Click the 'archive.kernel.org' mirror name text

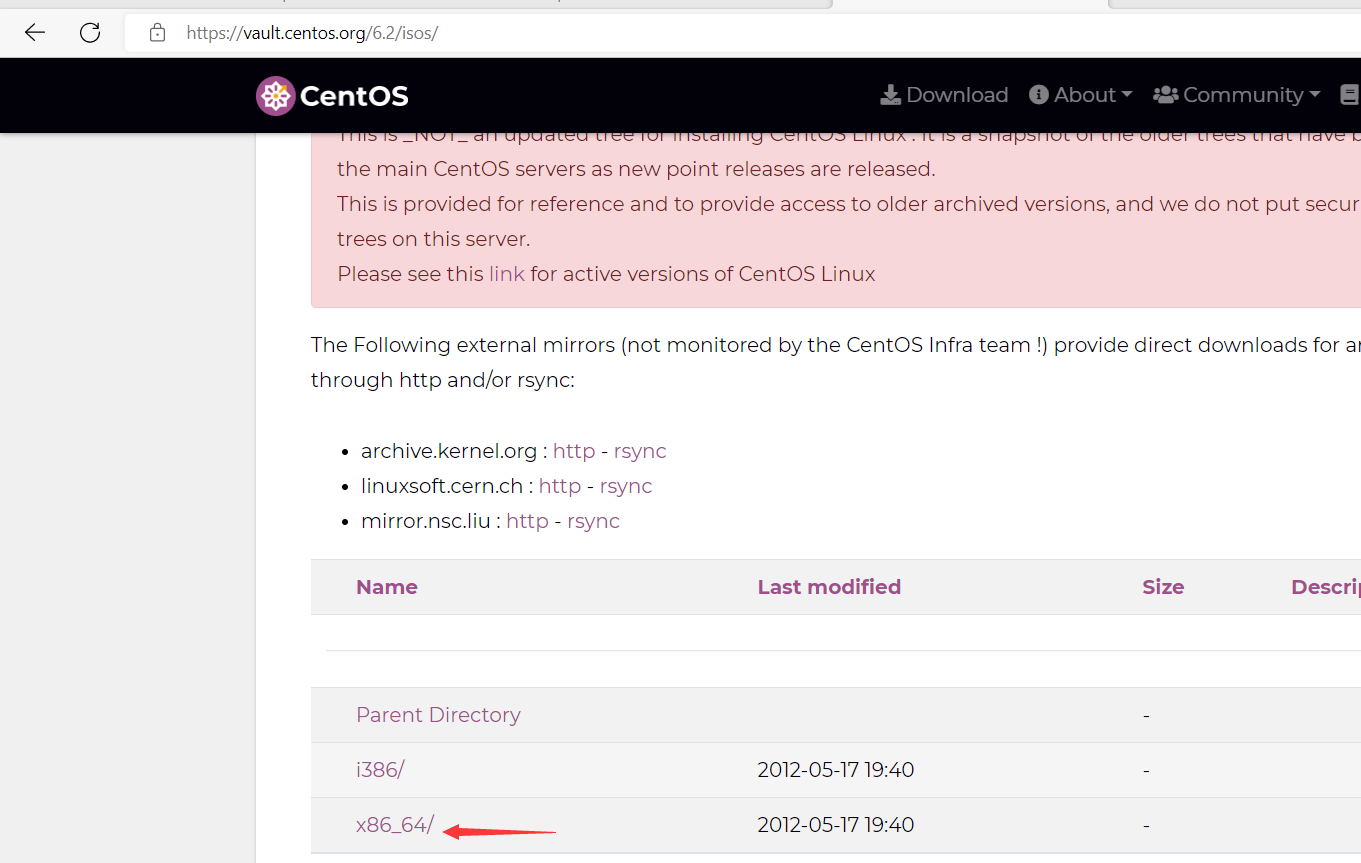pos(448,451)
